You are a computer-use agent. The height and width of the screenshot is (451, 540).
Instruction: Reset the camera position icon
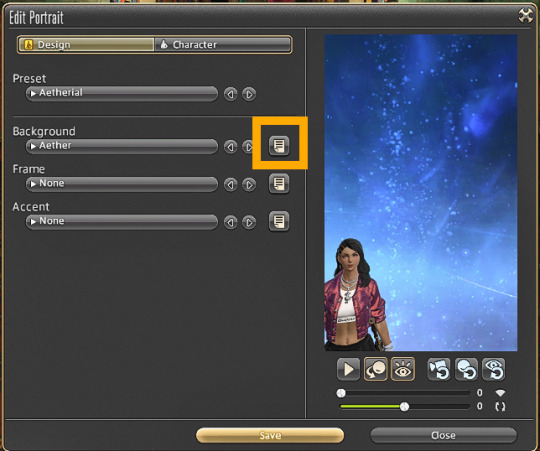[x=439, y=369]
